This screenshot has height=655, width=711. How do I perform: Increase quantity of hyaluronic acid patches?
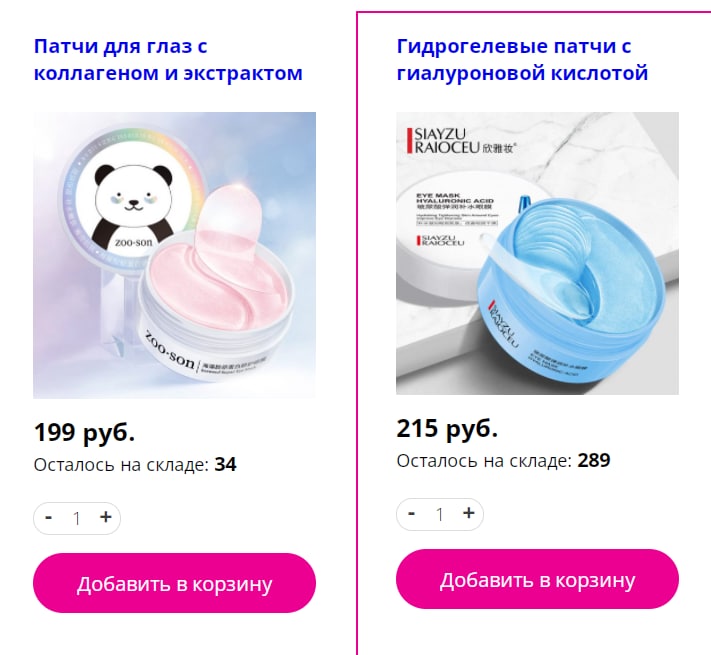(468, 513)
